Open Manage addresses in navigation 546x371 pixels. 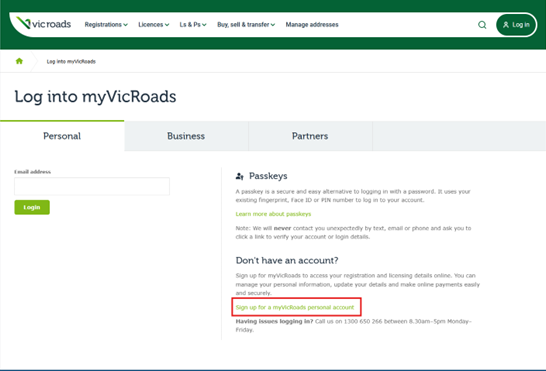point(312,24)
